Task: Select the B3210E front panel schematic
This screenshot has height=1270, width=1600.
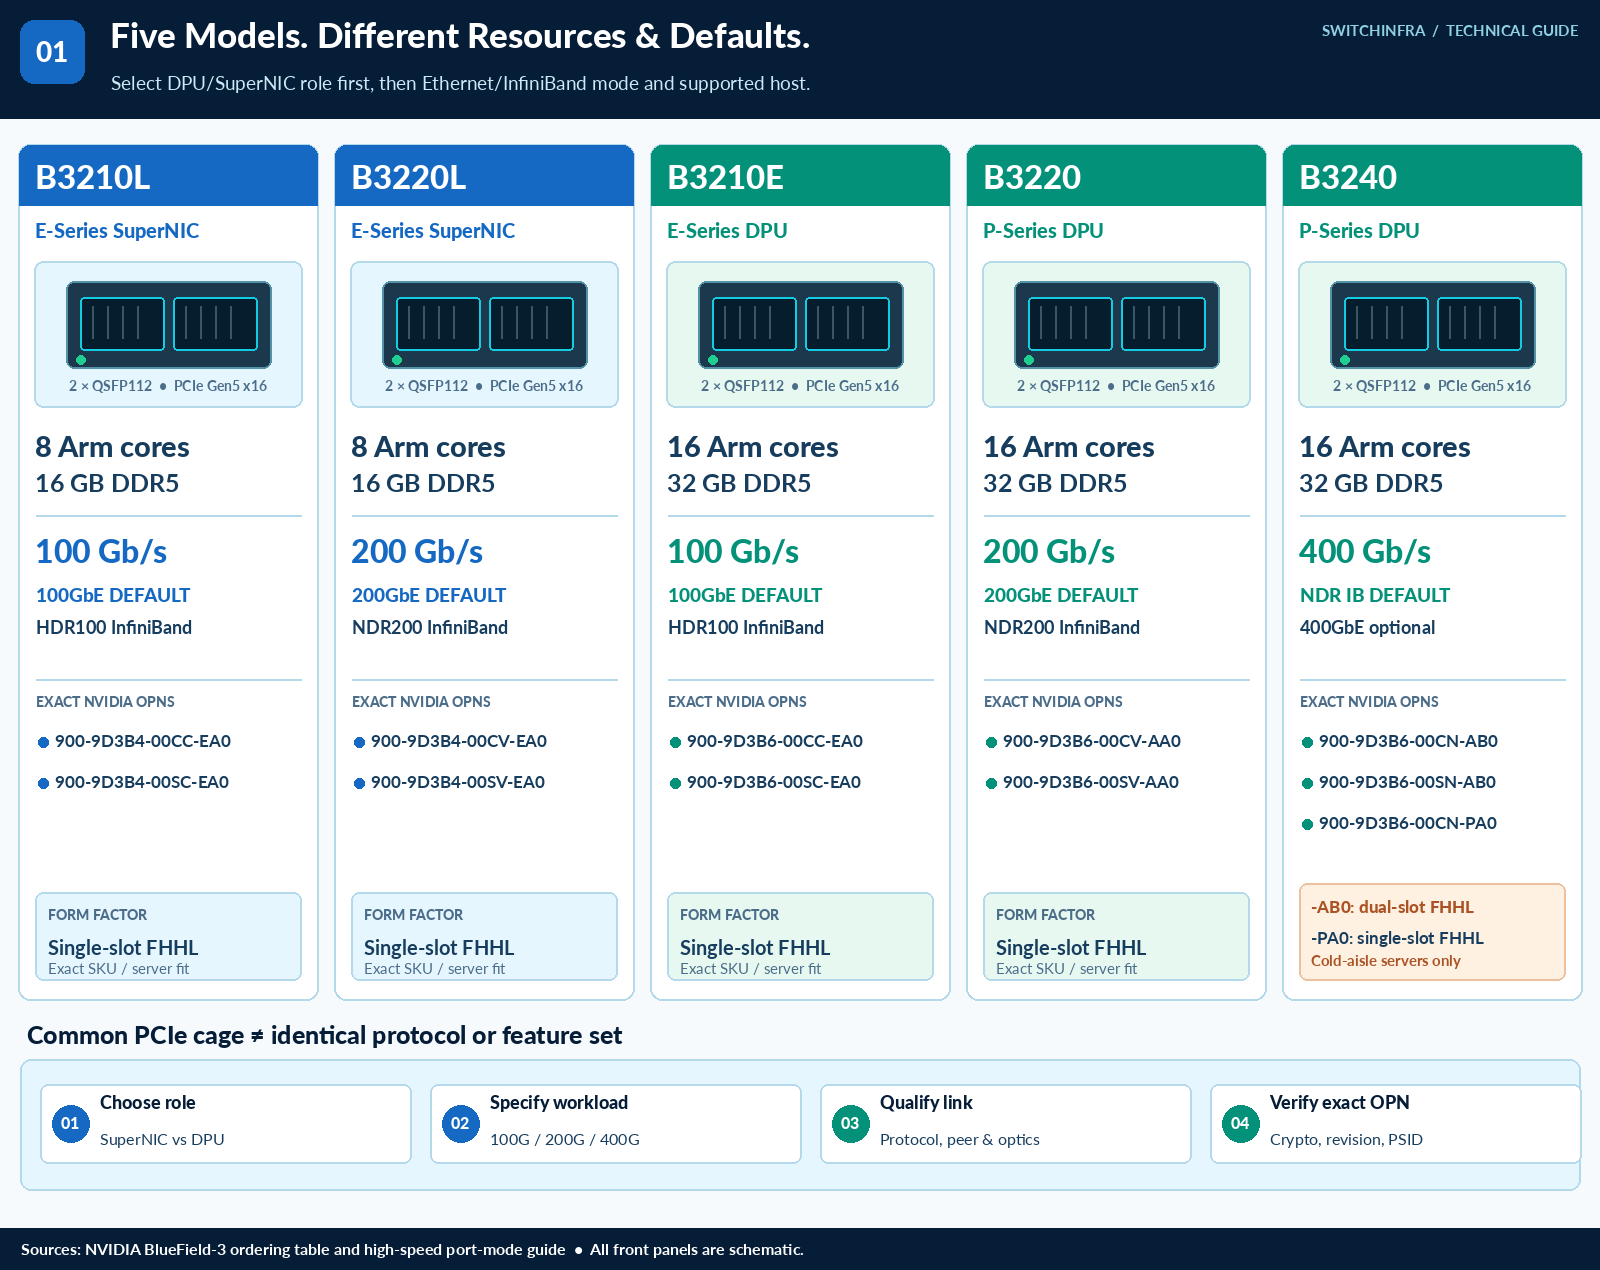Action: (x=801, y=324)
